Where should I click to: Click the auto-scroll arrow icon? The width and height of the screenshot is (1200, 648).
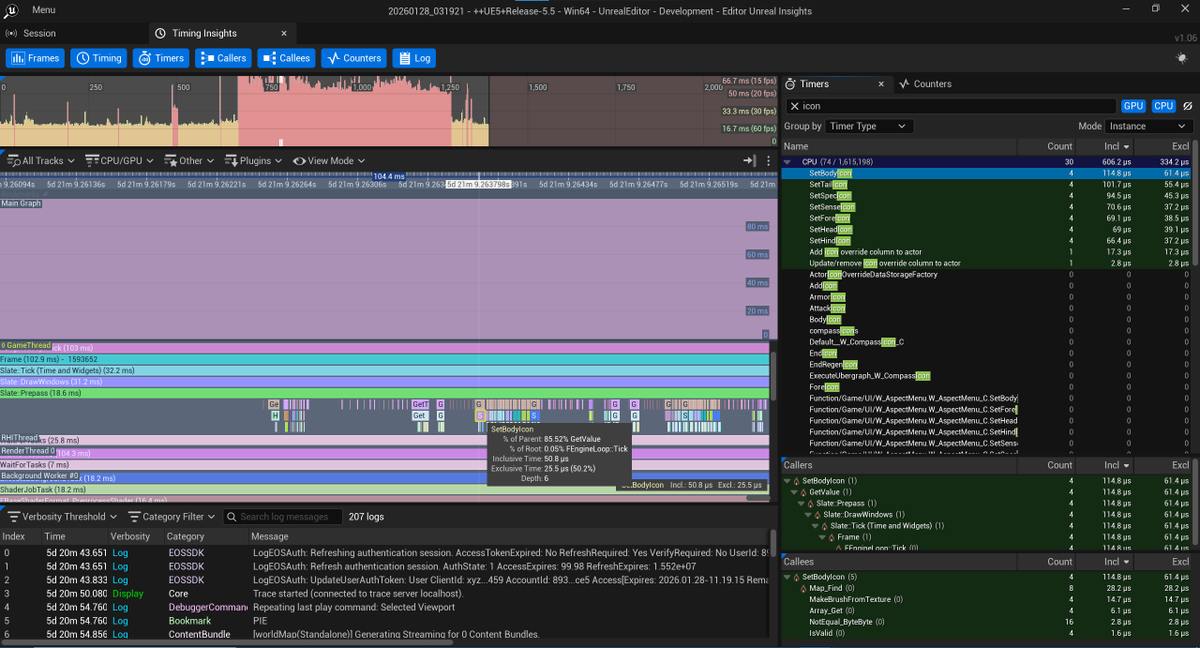(748, 160)
